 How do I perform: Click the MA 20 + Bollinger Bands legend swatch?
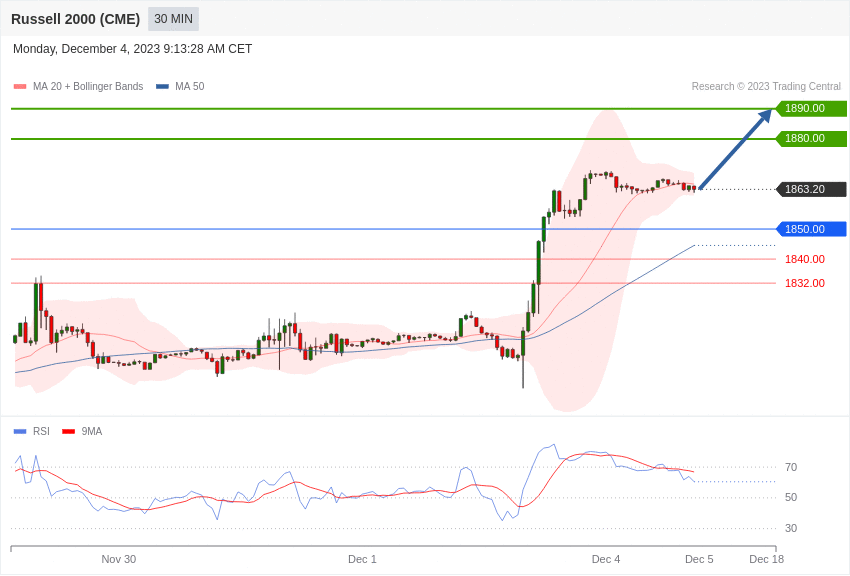pyautogui.click(x=20, y=87)
